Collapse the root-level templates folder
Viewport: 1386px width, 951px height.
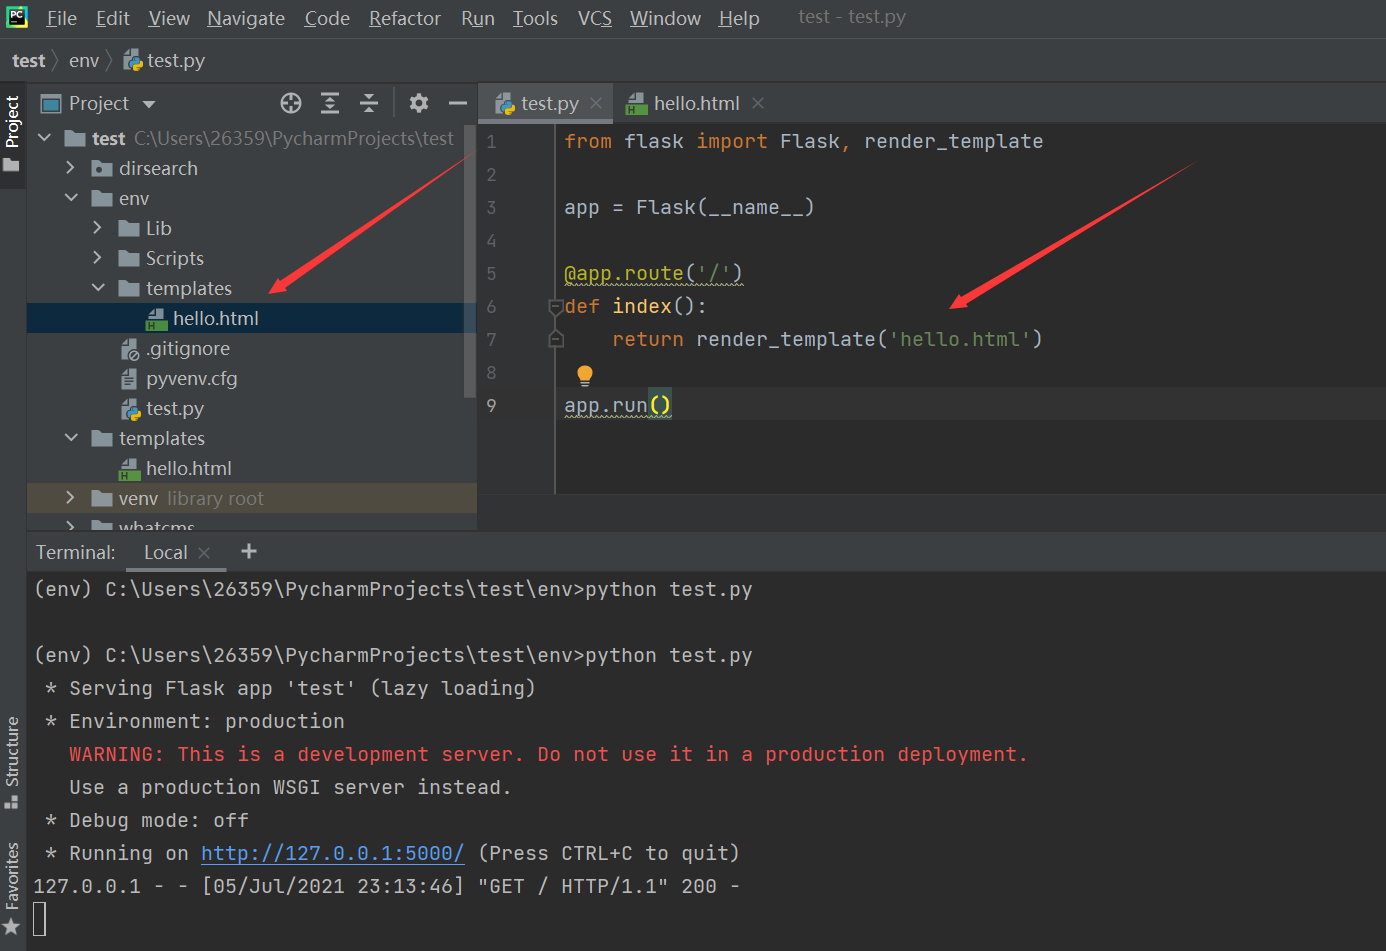(71, 438)
